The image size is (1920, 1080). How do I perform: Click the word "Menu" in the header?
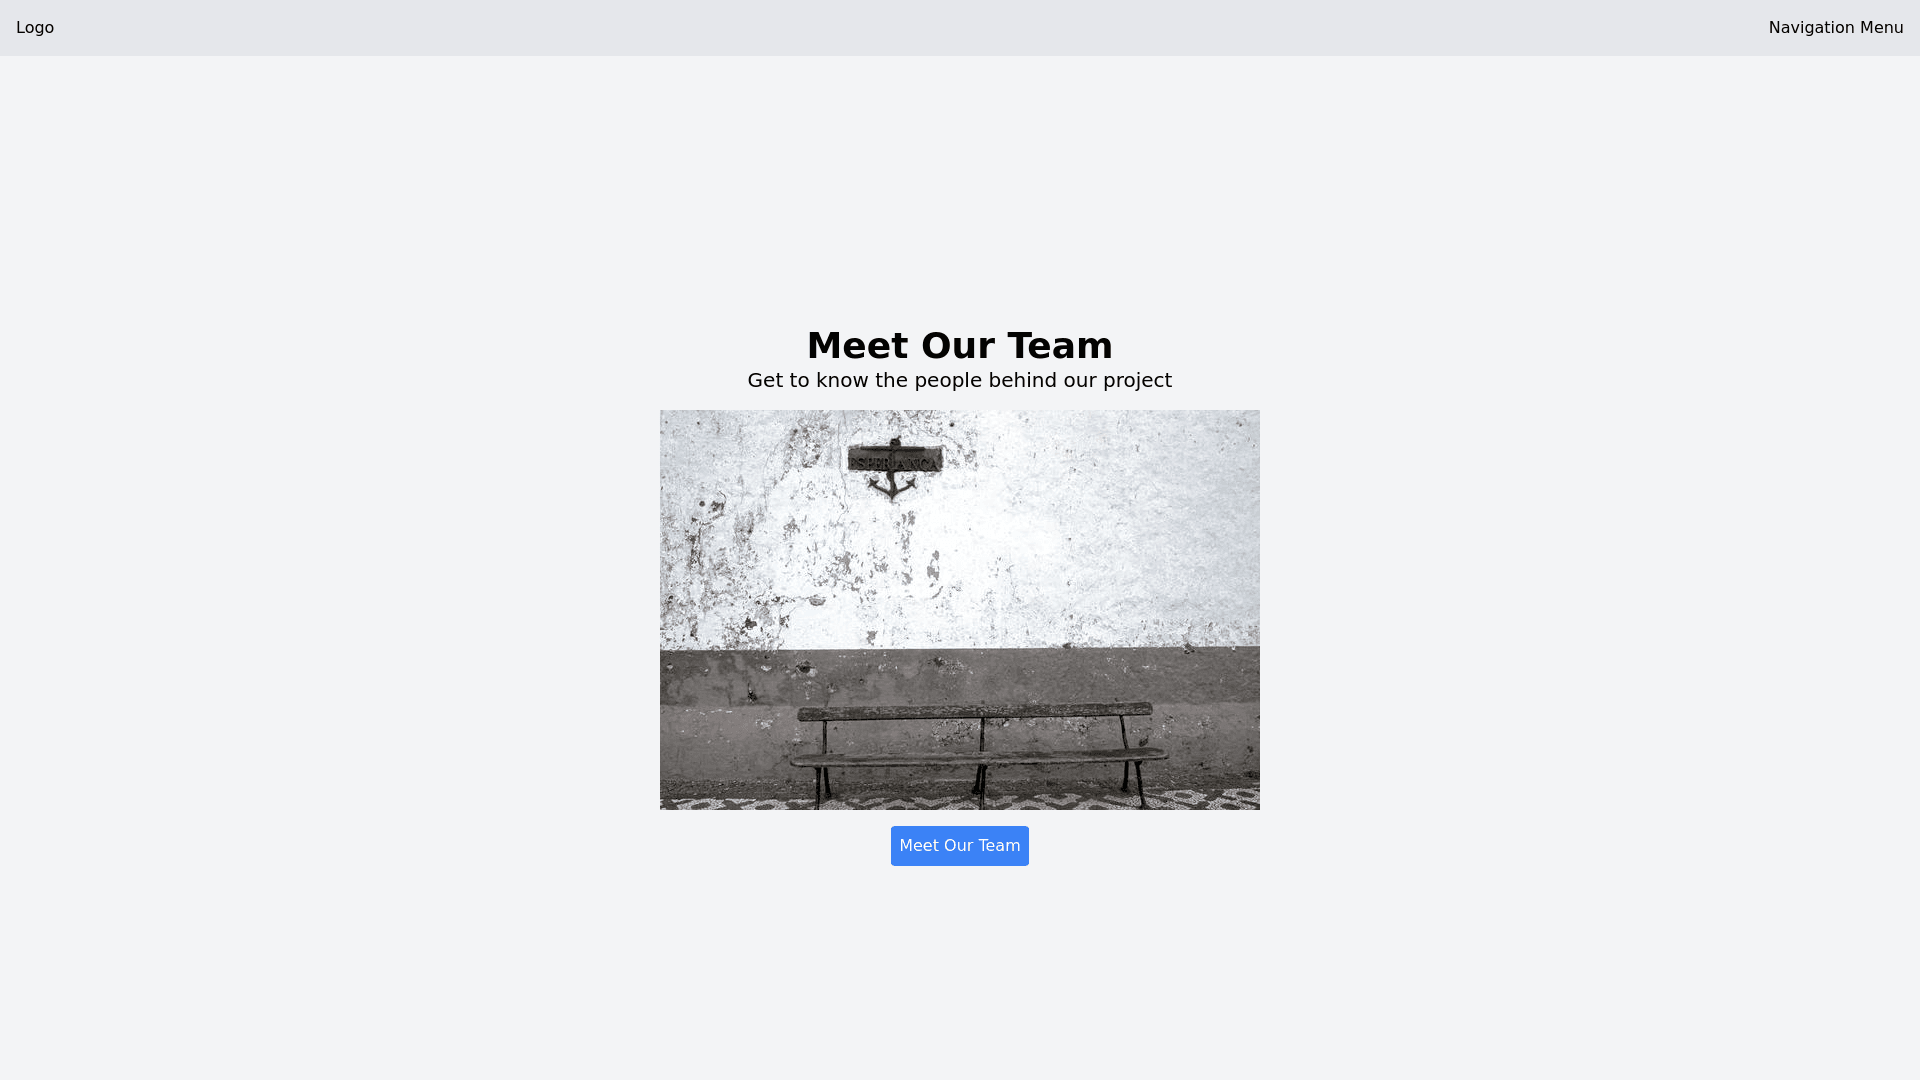pos(1881,28)
